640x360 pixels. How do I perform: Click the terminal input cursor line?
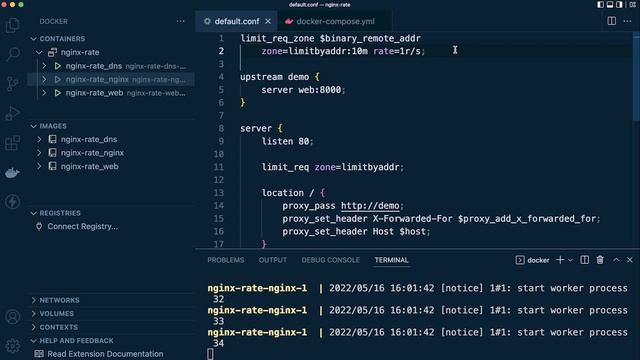(x=210, y=354)
